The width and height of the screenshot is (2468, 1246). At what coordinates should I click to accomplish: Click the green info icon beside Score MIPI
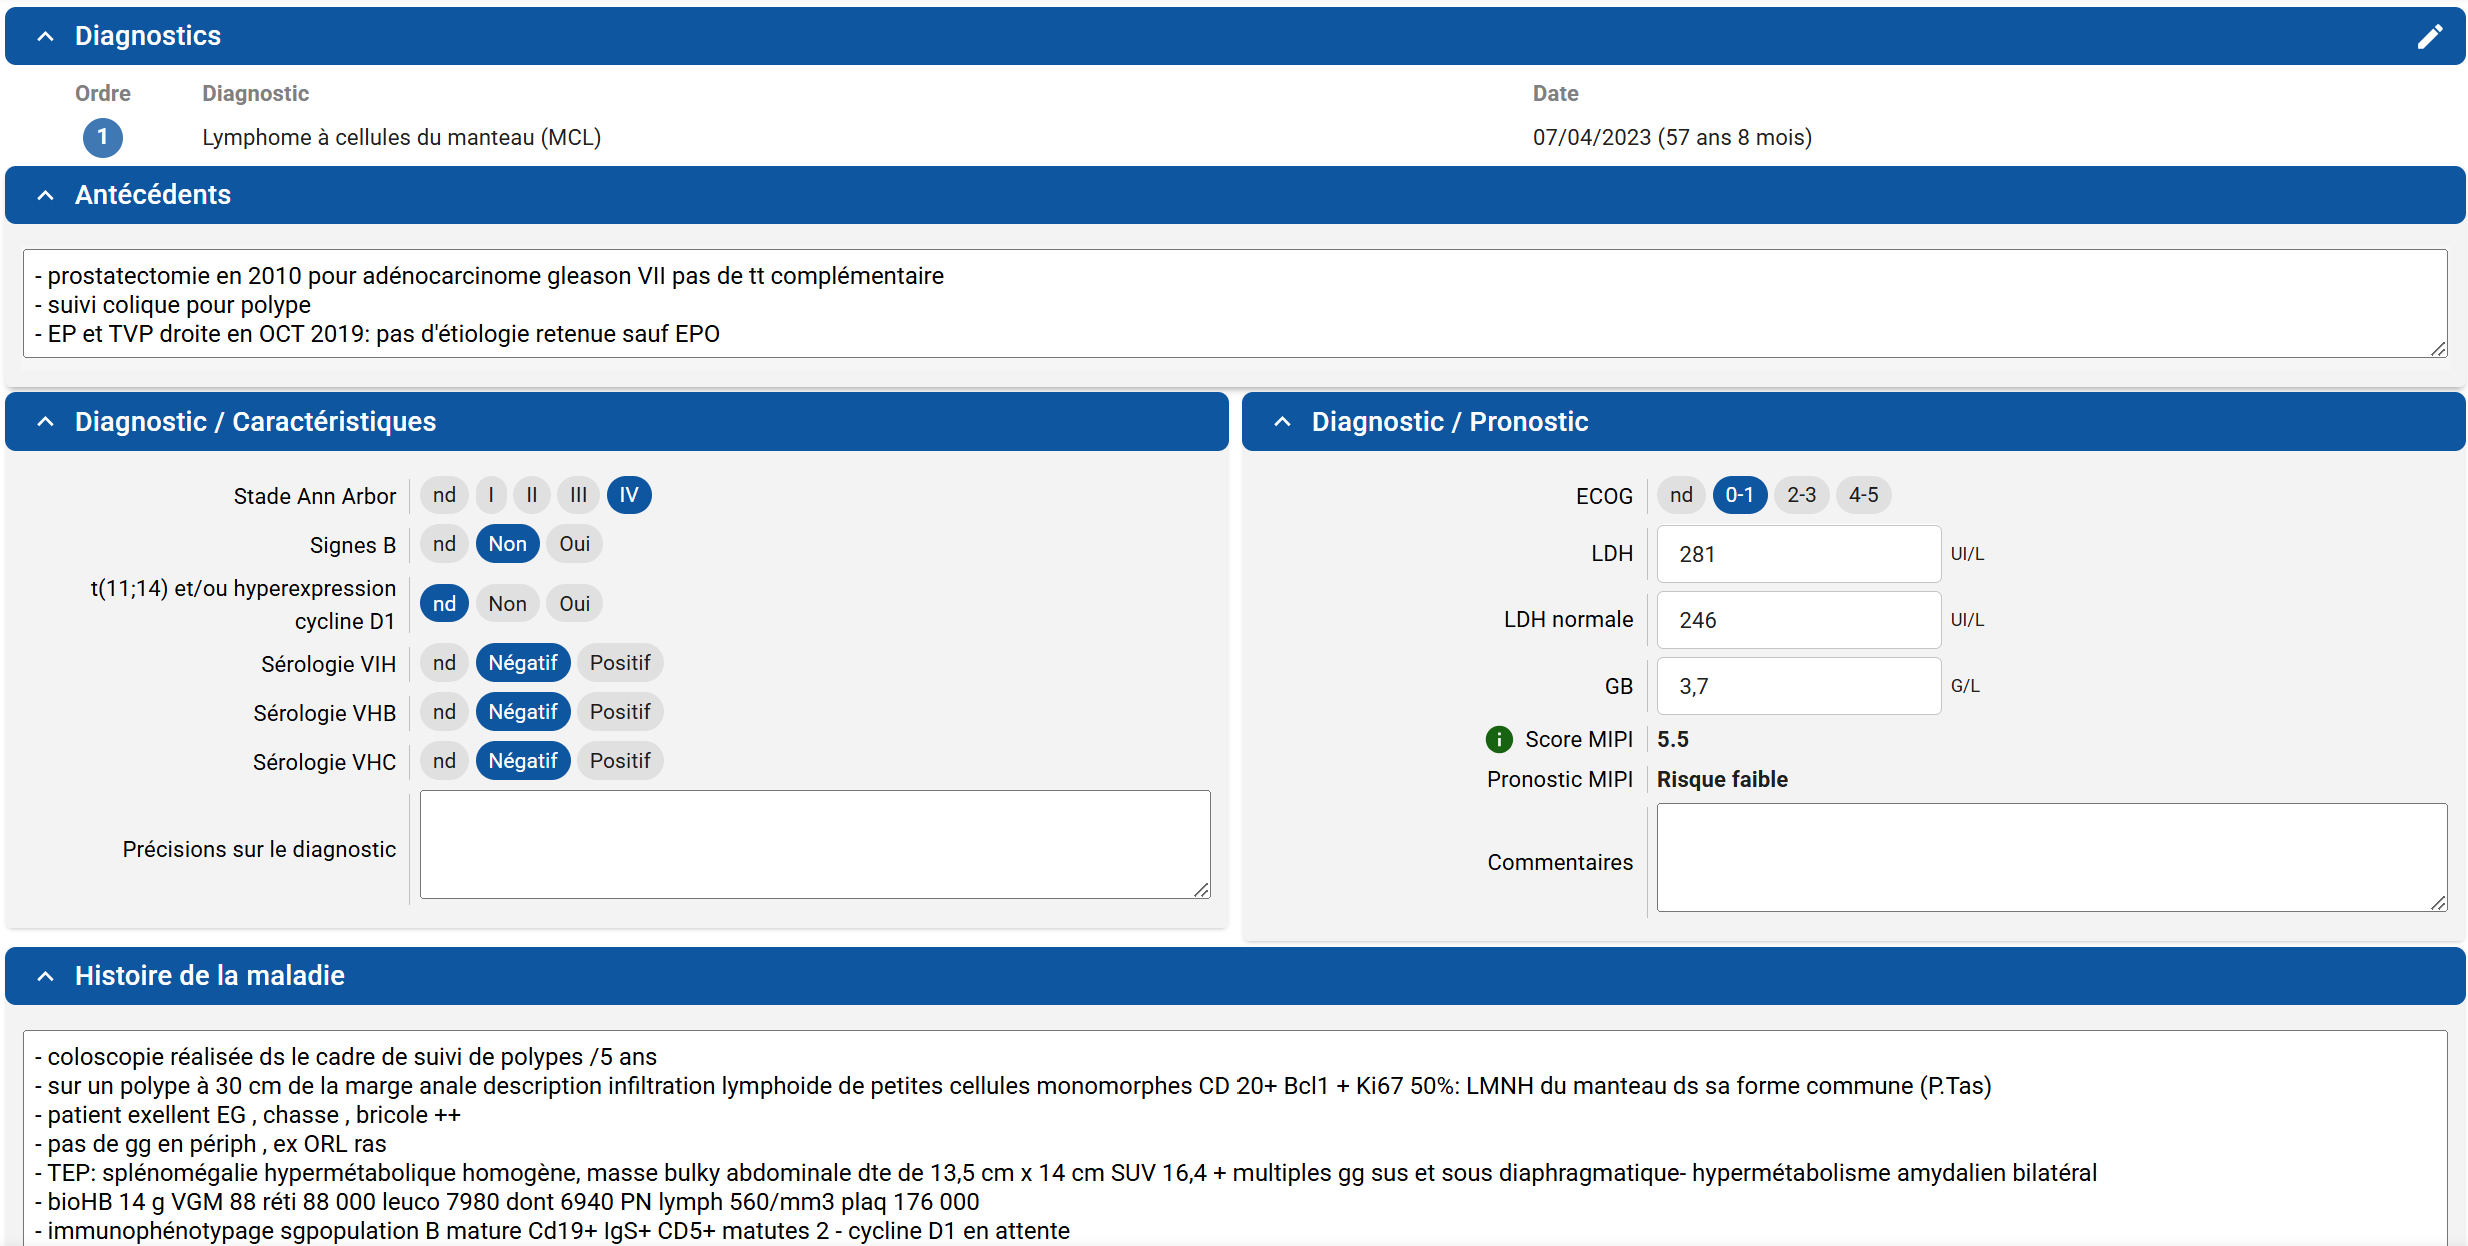pos(1498,739)
